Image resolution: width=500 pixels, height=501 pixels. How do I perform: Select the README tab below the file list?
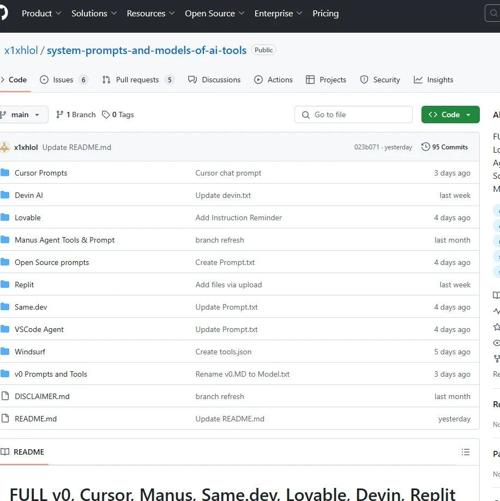coord(23,452)
